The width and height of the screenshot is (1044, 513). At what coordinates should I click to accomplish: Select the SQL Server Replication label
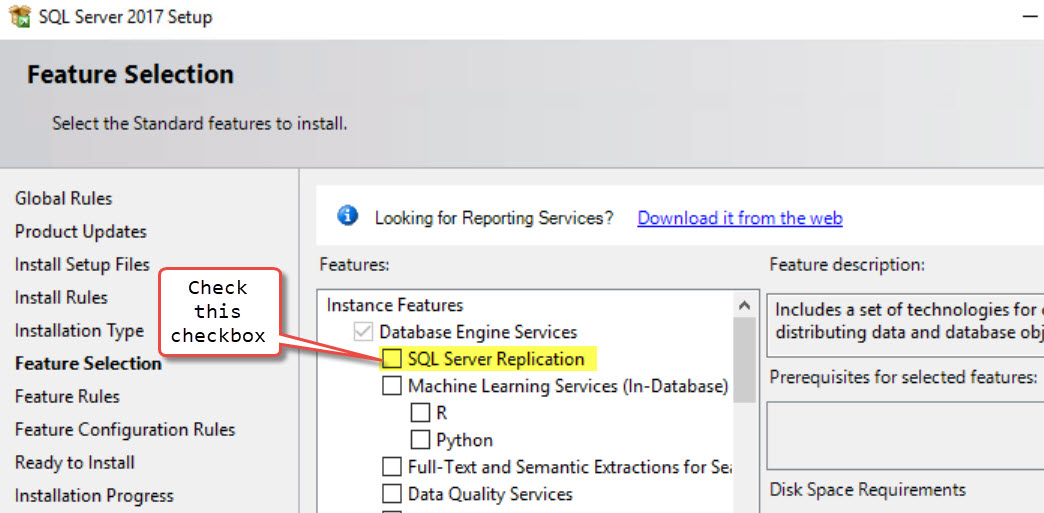[x=496, y=359]
